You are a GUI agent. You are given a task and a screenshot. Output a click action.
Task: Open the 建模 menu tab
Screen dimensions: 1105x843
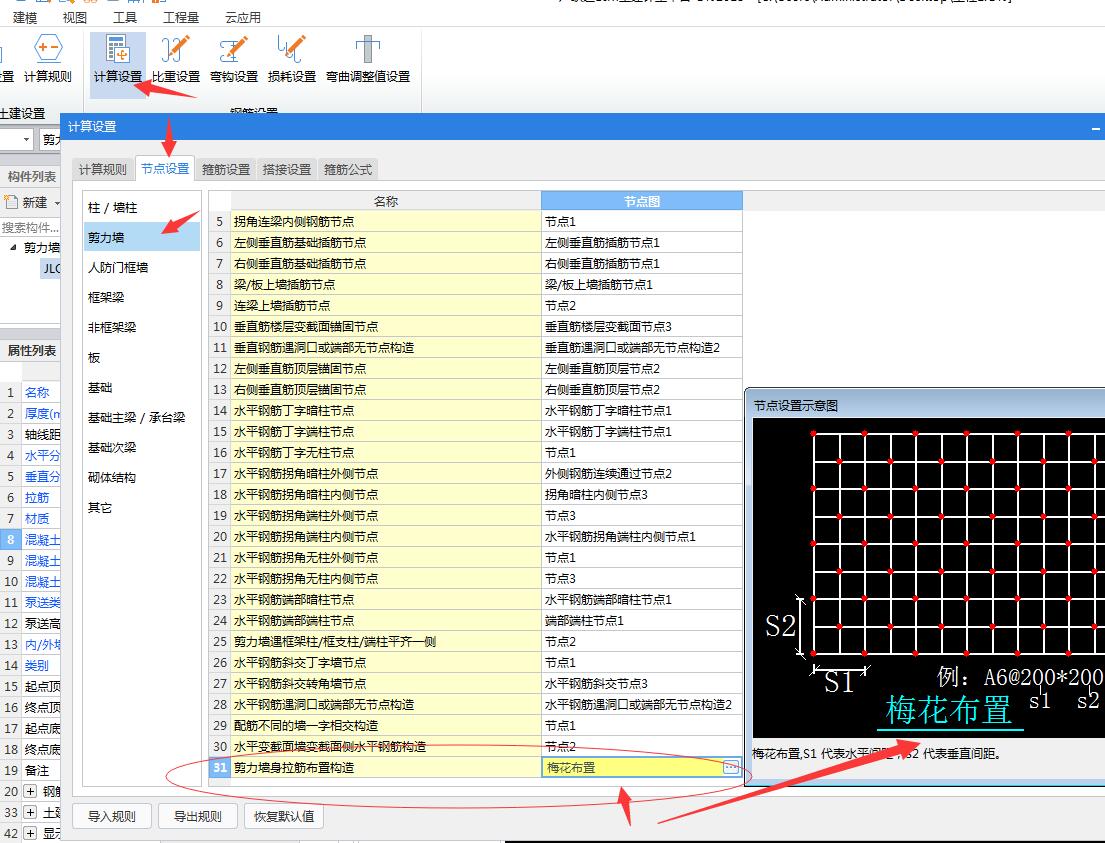click(x=25, y=18)
